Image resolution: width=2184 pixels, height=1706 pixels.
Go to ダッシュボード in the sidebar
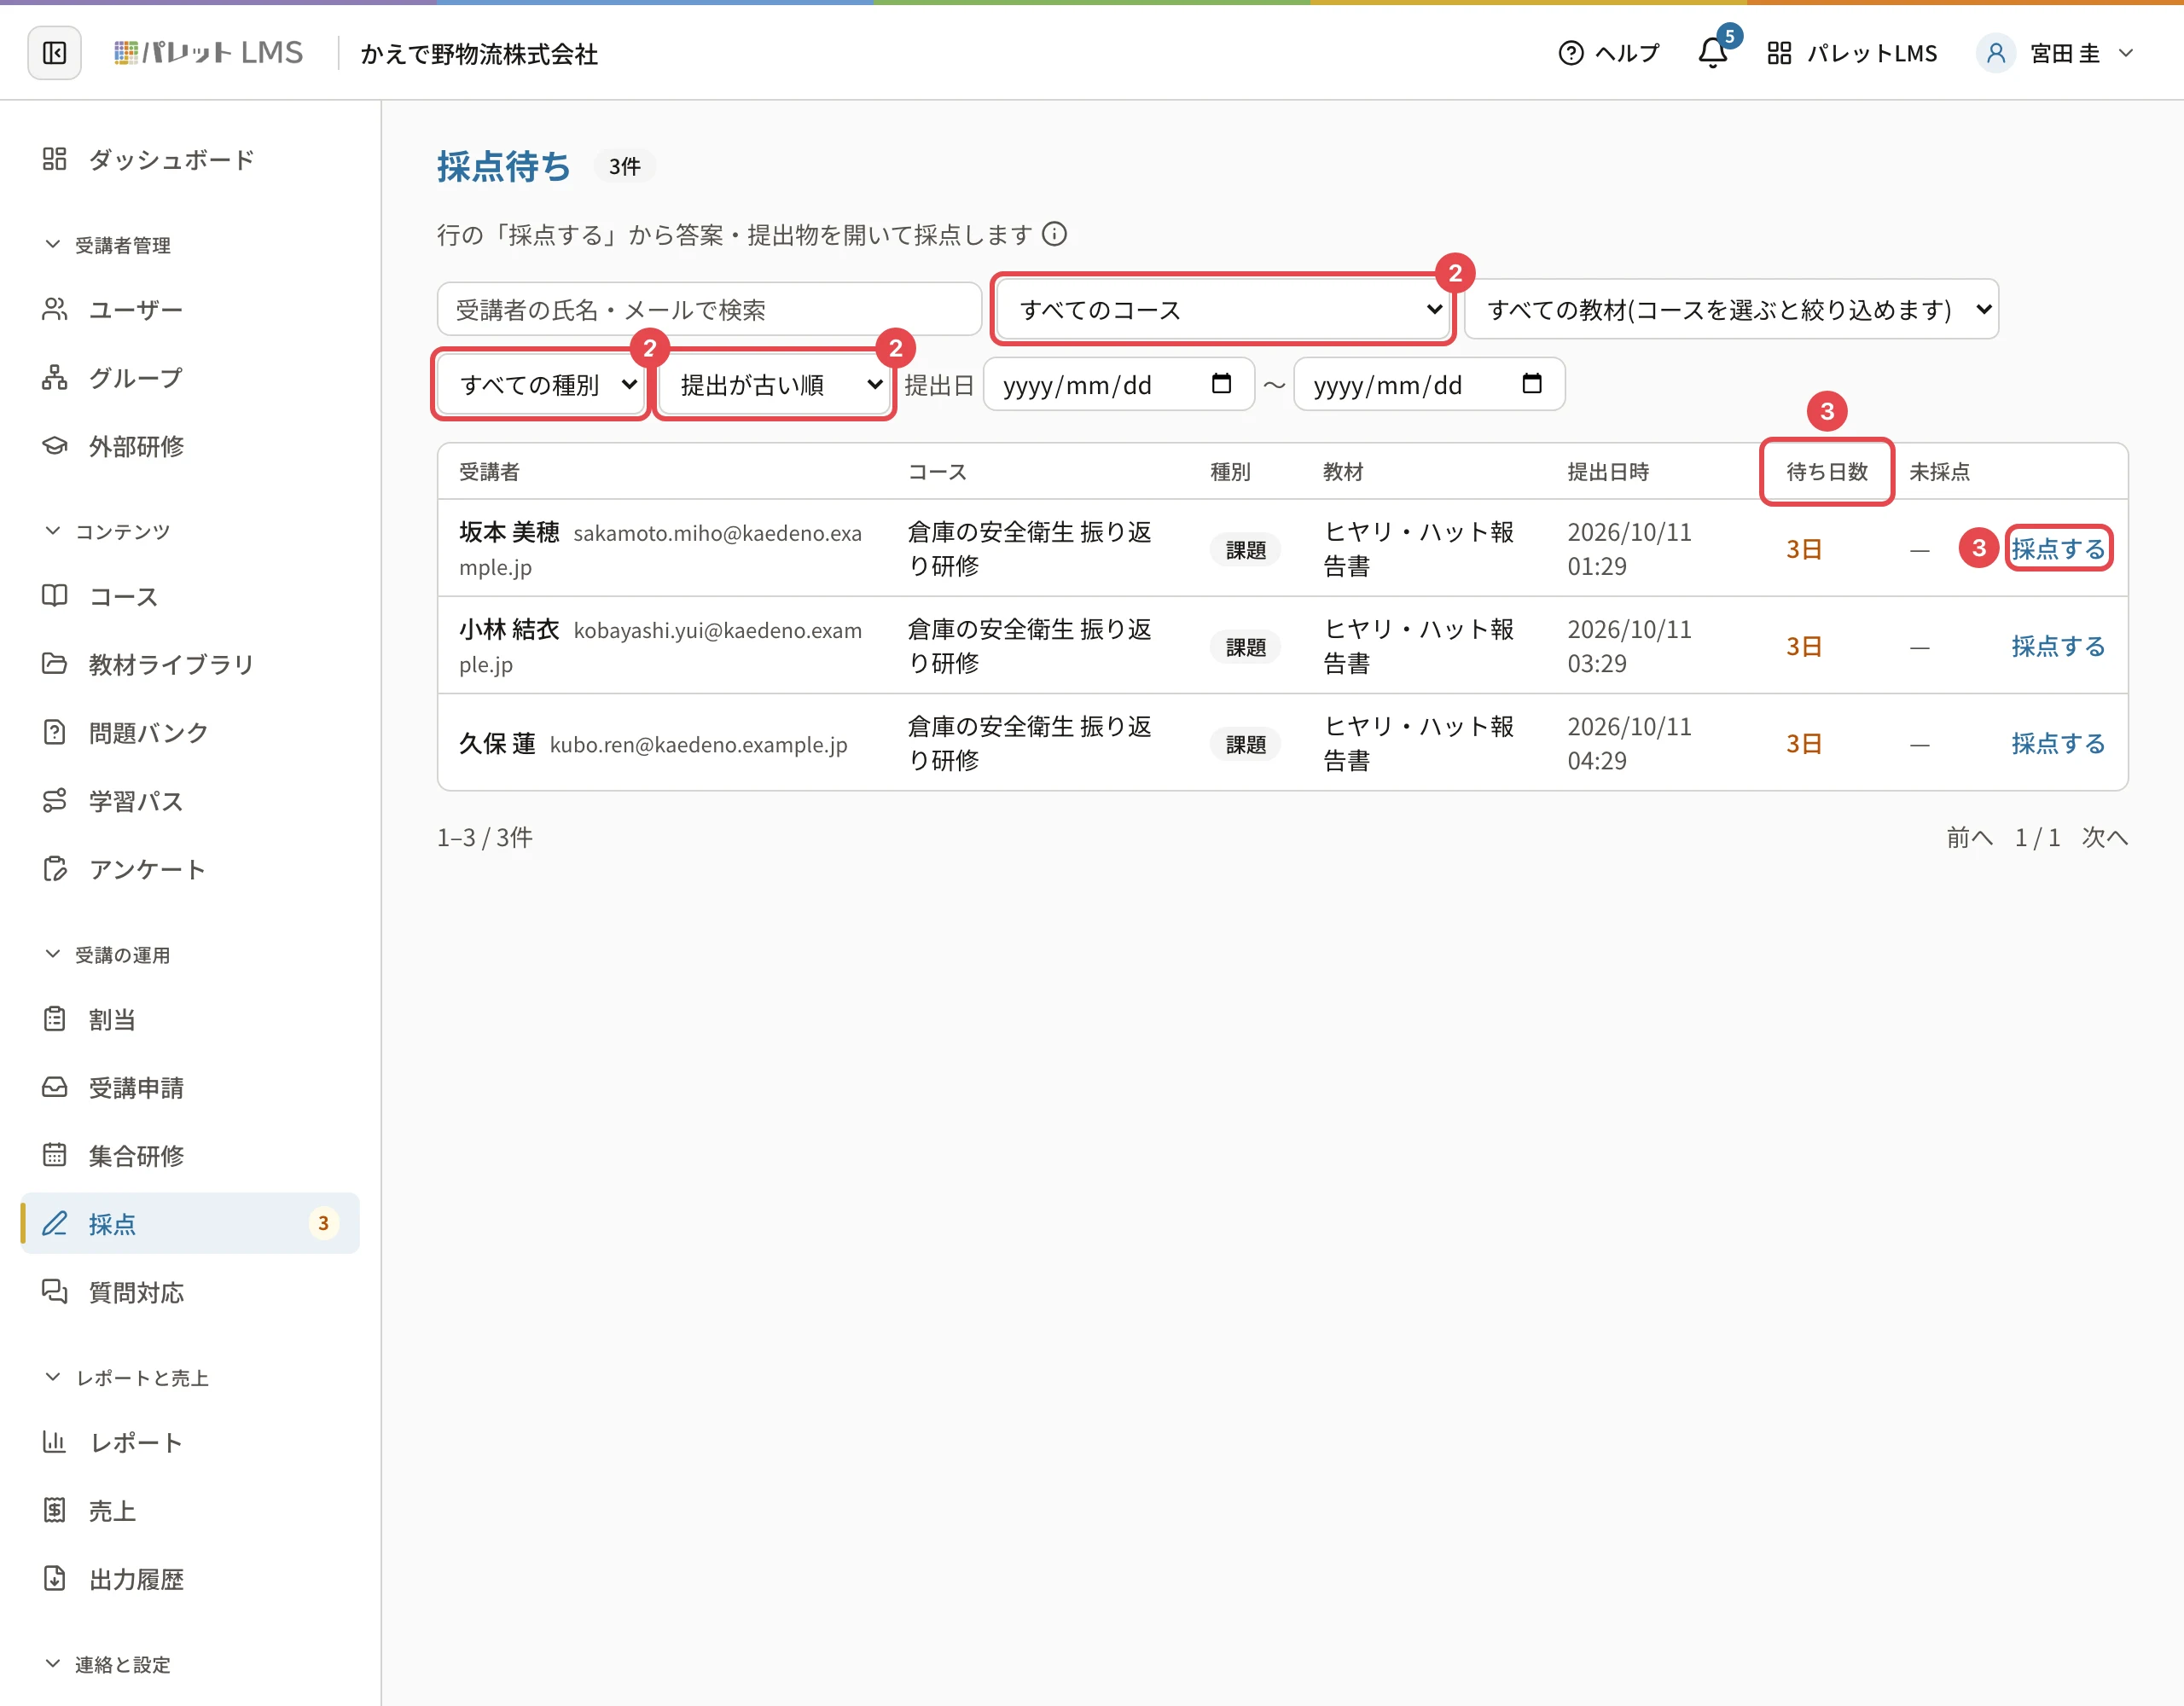click(x=190, y=160)
